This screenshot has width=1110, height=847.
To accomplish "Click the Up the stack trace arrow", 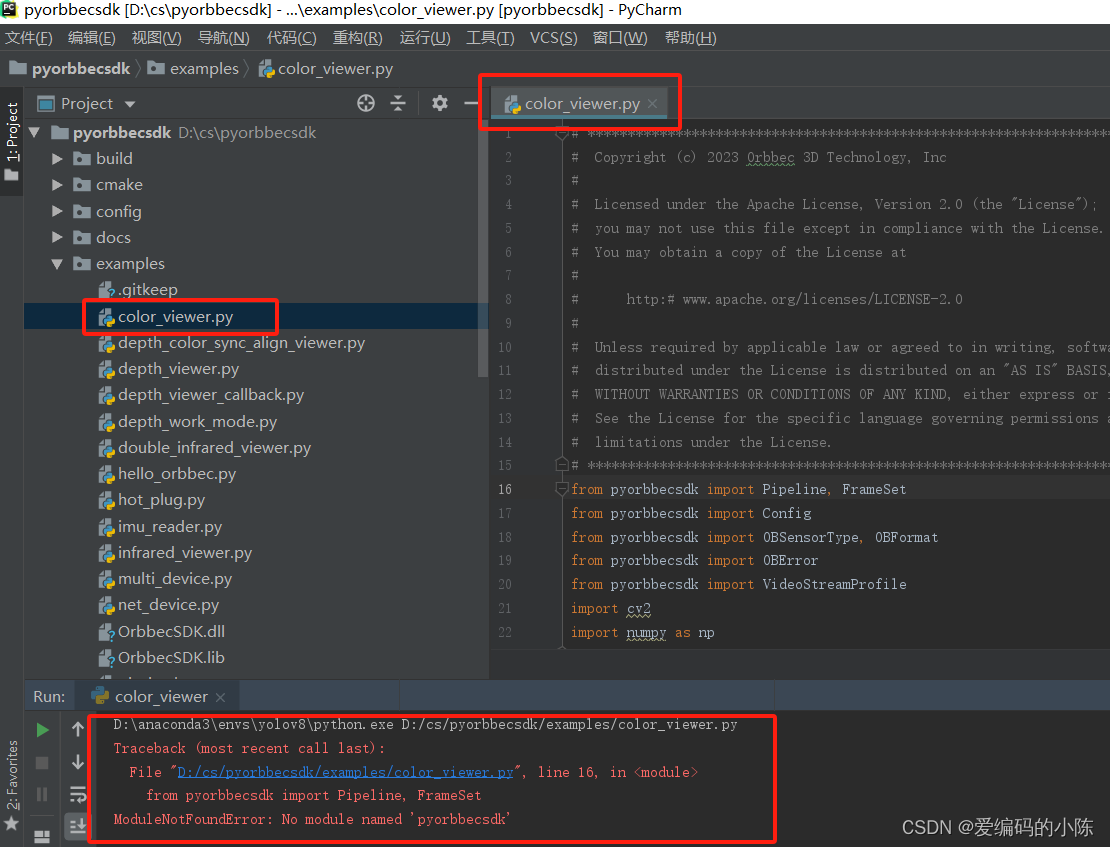I will pyautogui.click(x=78, y=729).
